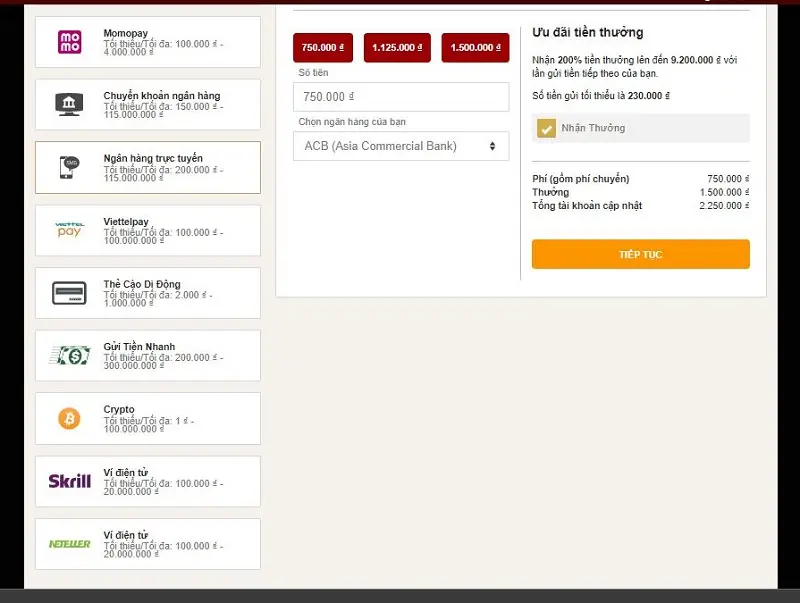800x603 pixels.
Task: Choose the Skrill wallet logo
Action: coord(70,481)
